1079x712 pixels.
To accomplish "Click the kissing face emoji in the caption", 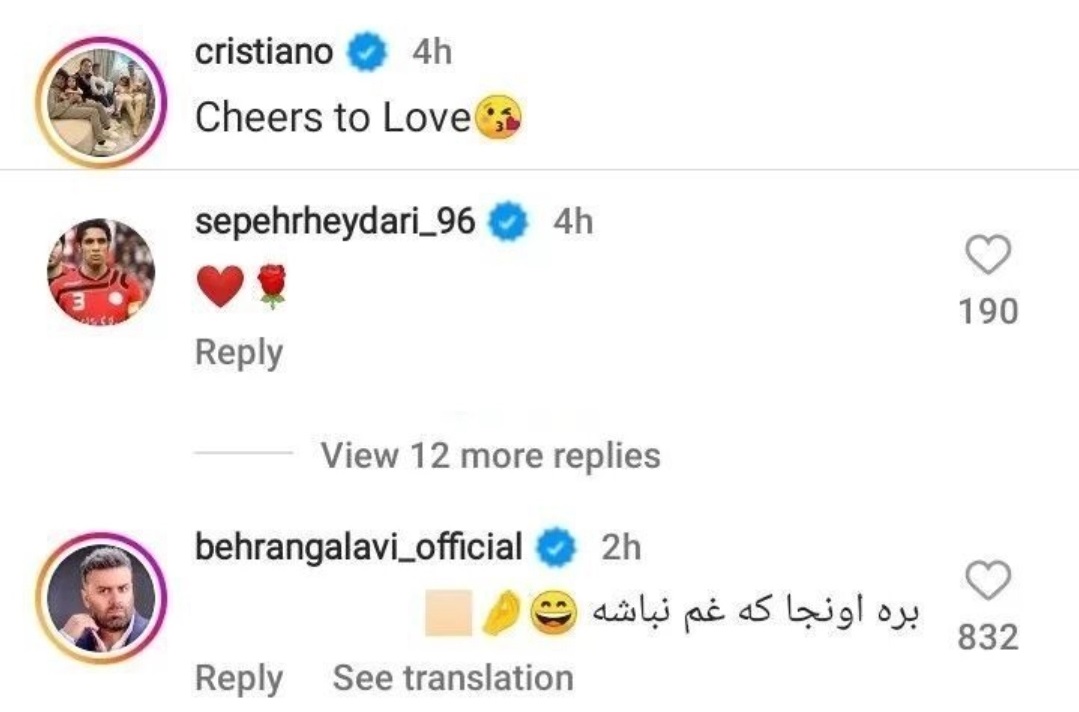I will [x=498, y=118].
